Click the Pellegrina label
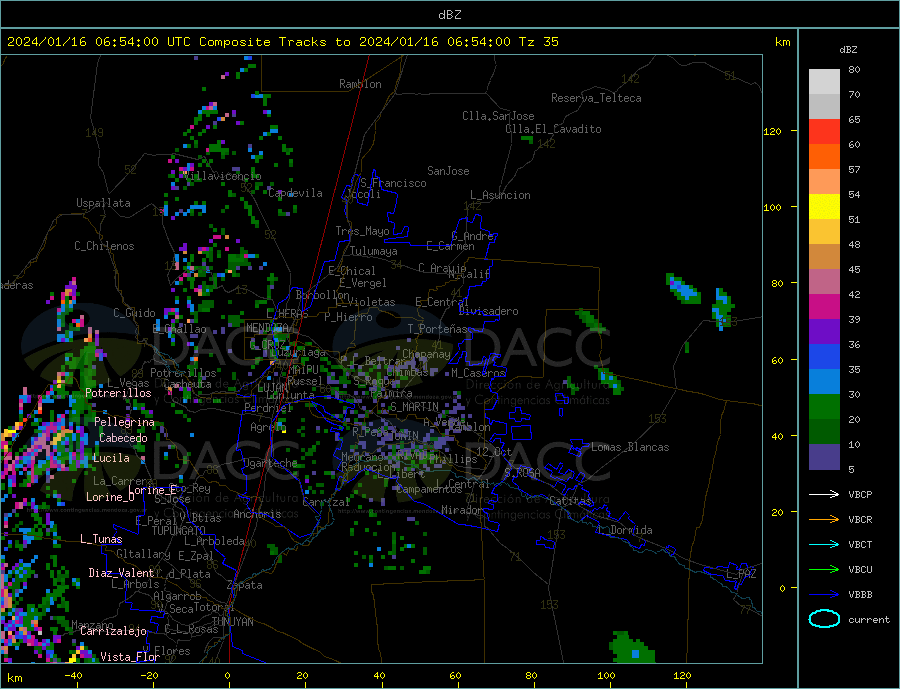 point(124,422)
